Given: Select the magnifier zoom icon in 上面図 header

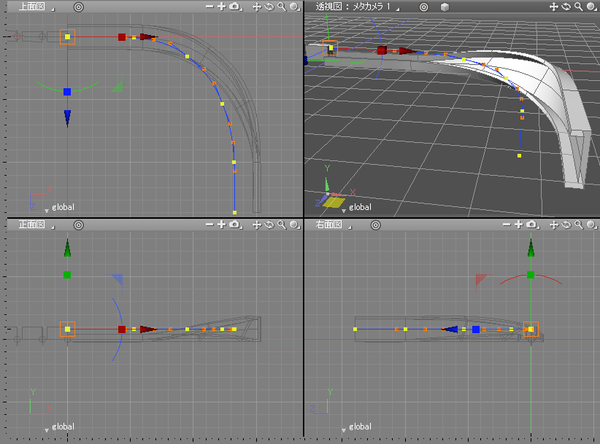Looking at the screenshot, I should pos(282,7).
